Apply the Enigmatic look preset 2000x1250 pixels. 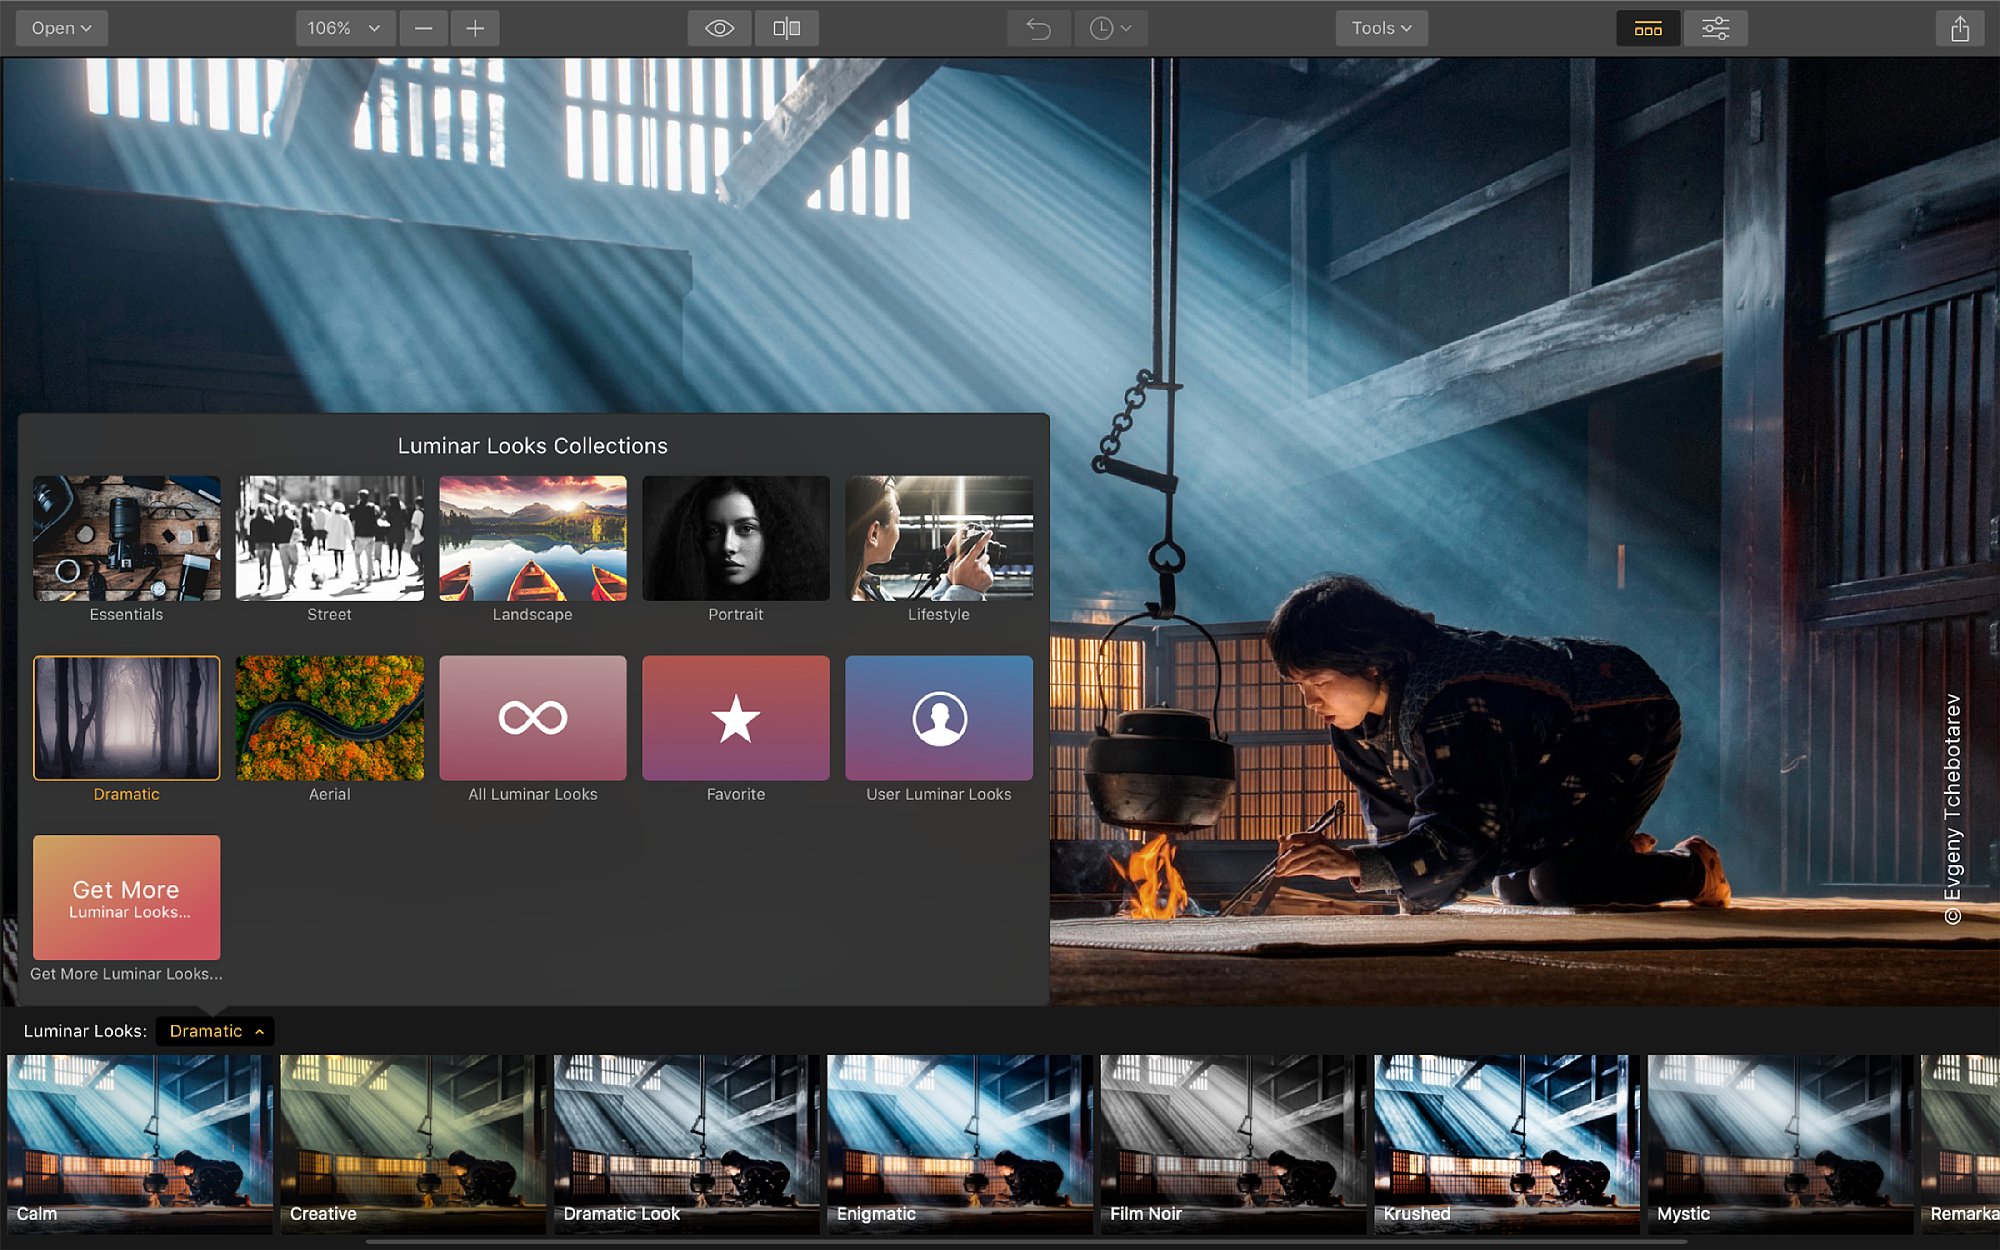[960, 1144]
